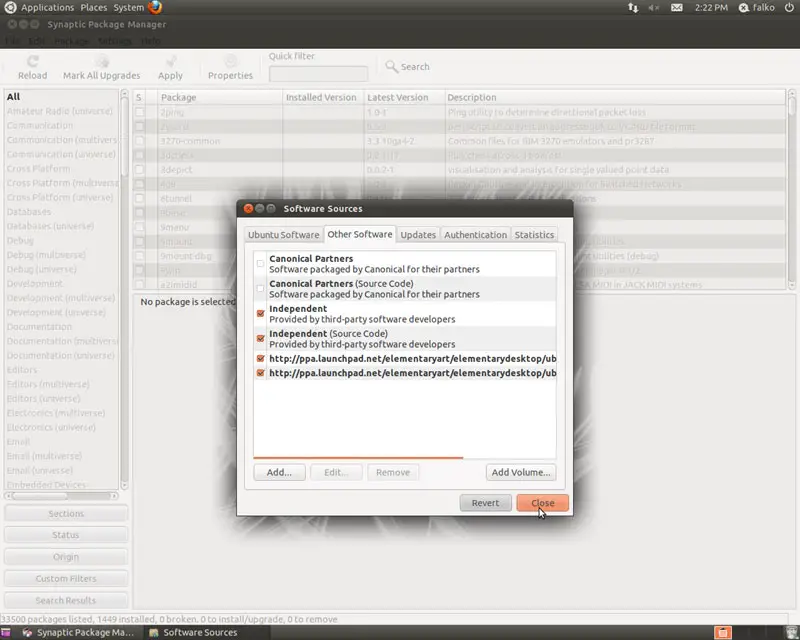
Task: Mark the 9mount-dbg package checkbox
Action: point(140,256)
